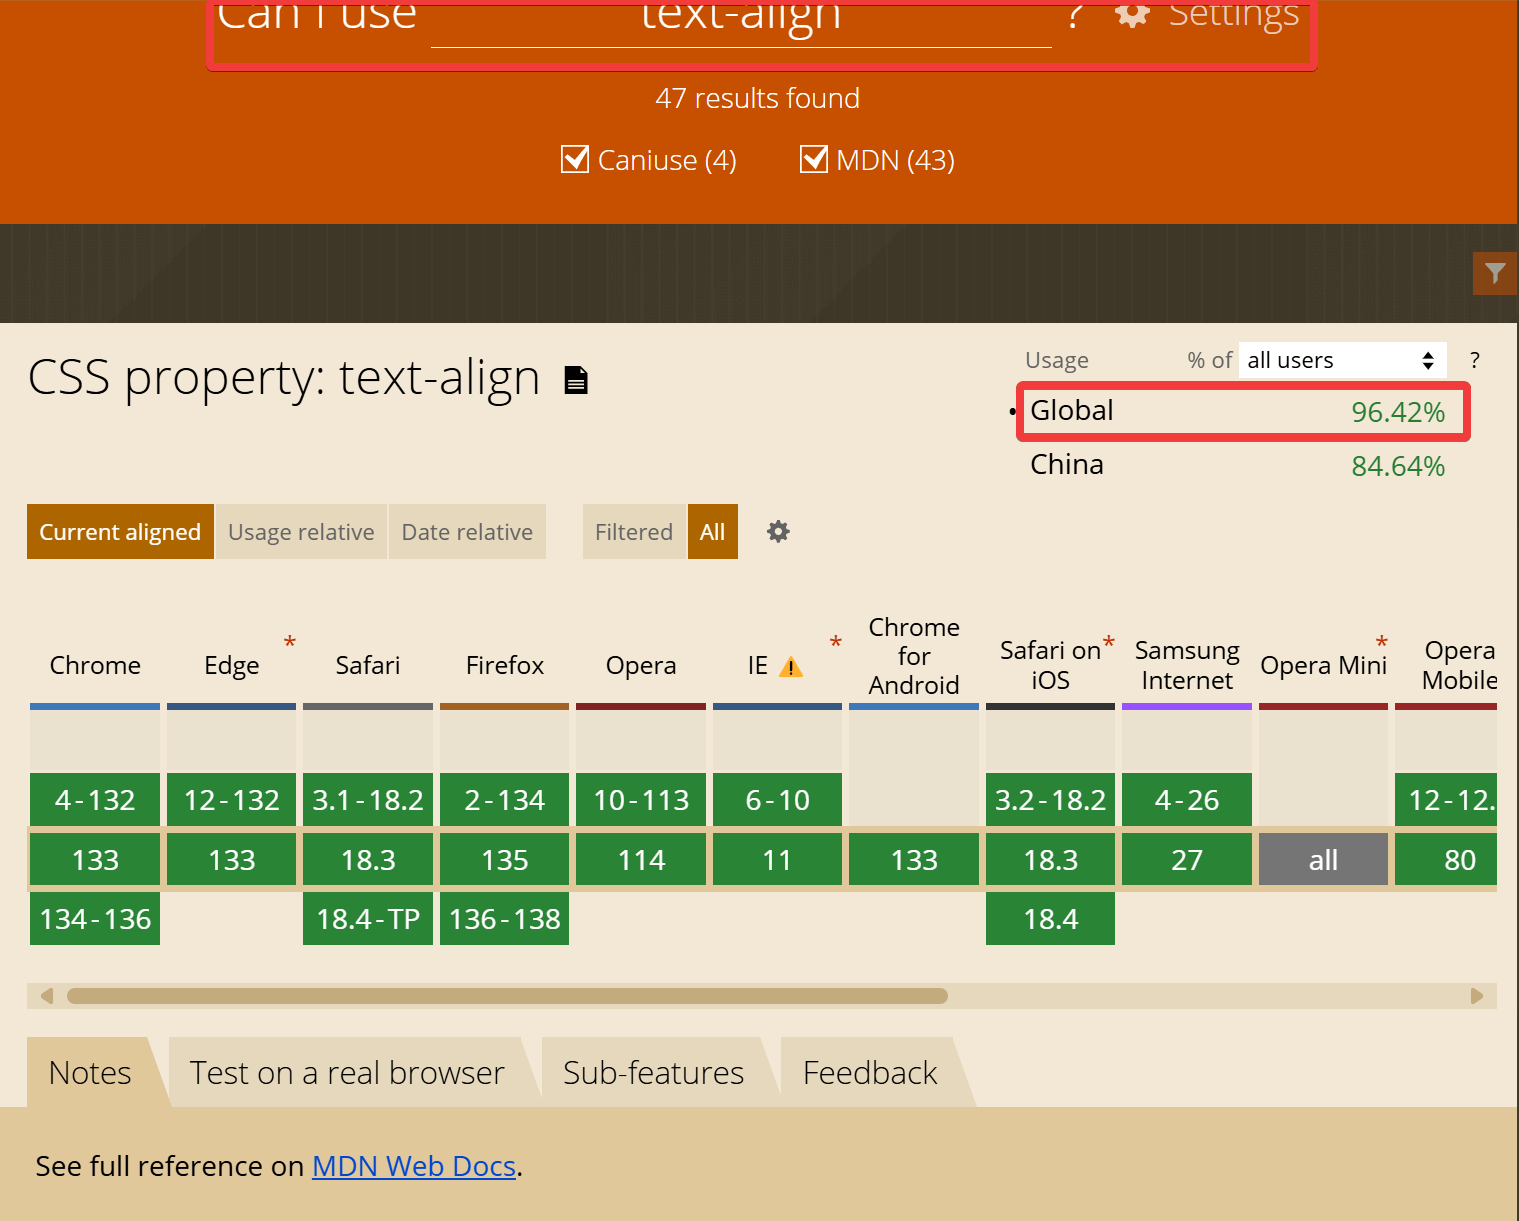Click the Opera 10-113 version cell
1519x1221 pixels.
tap(641, 800)
